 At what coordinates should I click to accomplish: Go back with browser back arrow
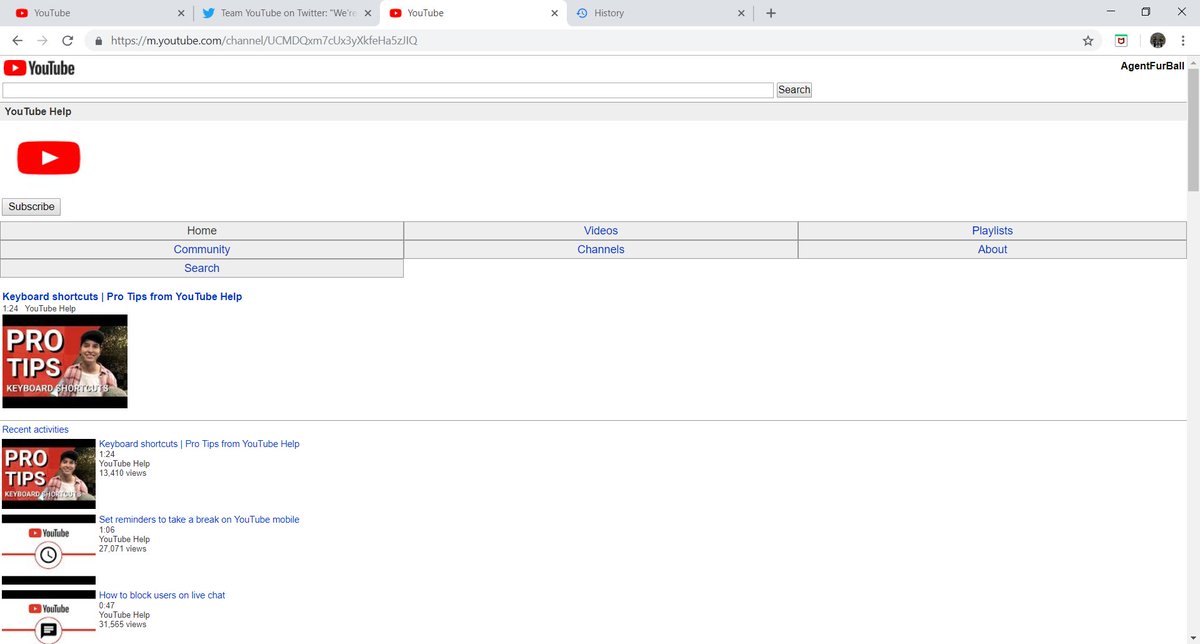[17, 41]
